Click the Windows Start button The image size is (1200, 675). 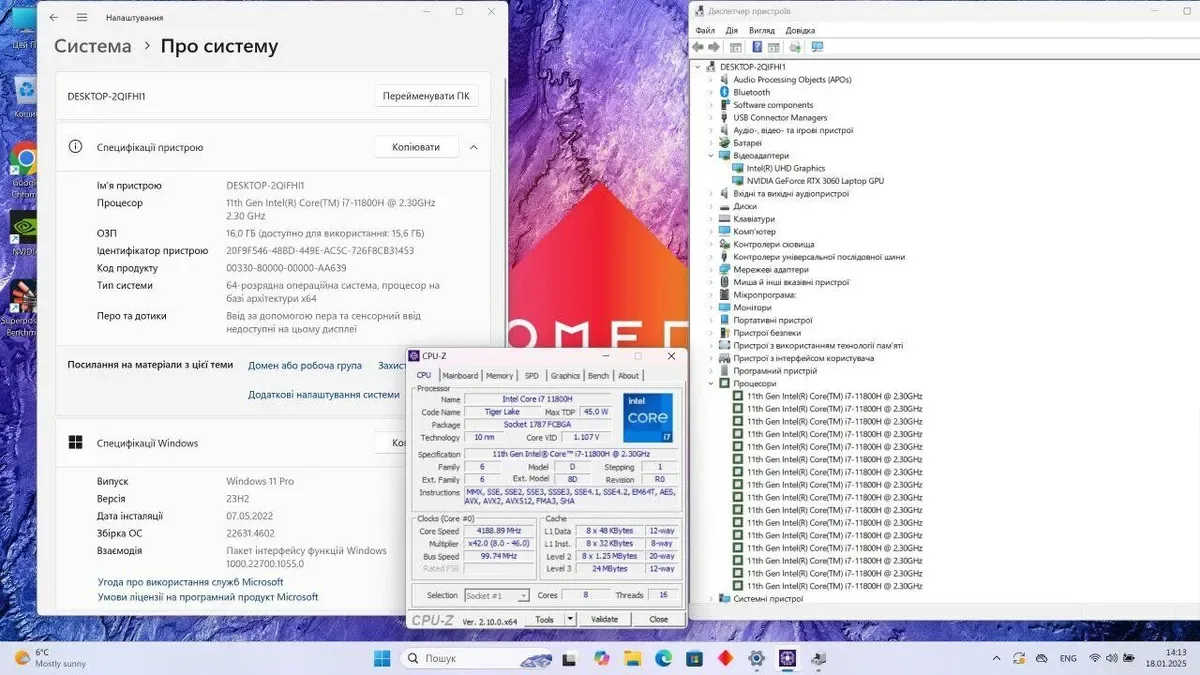(382, 658)
